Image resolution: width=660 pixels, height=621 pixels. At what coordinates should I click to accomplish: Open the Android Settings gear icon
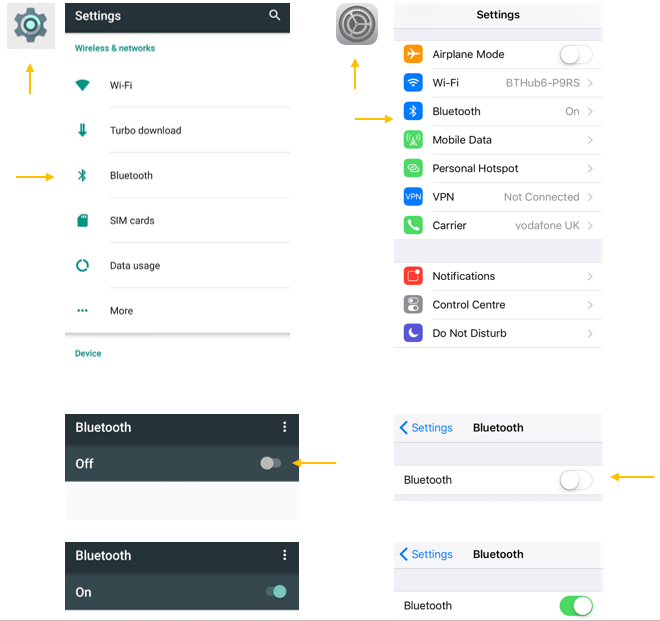pos(30,25)
